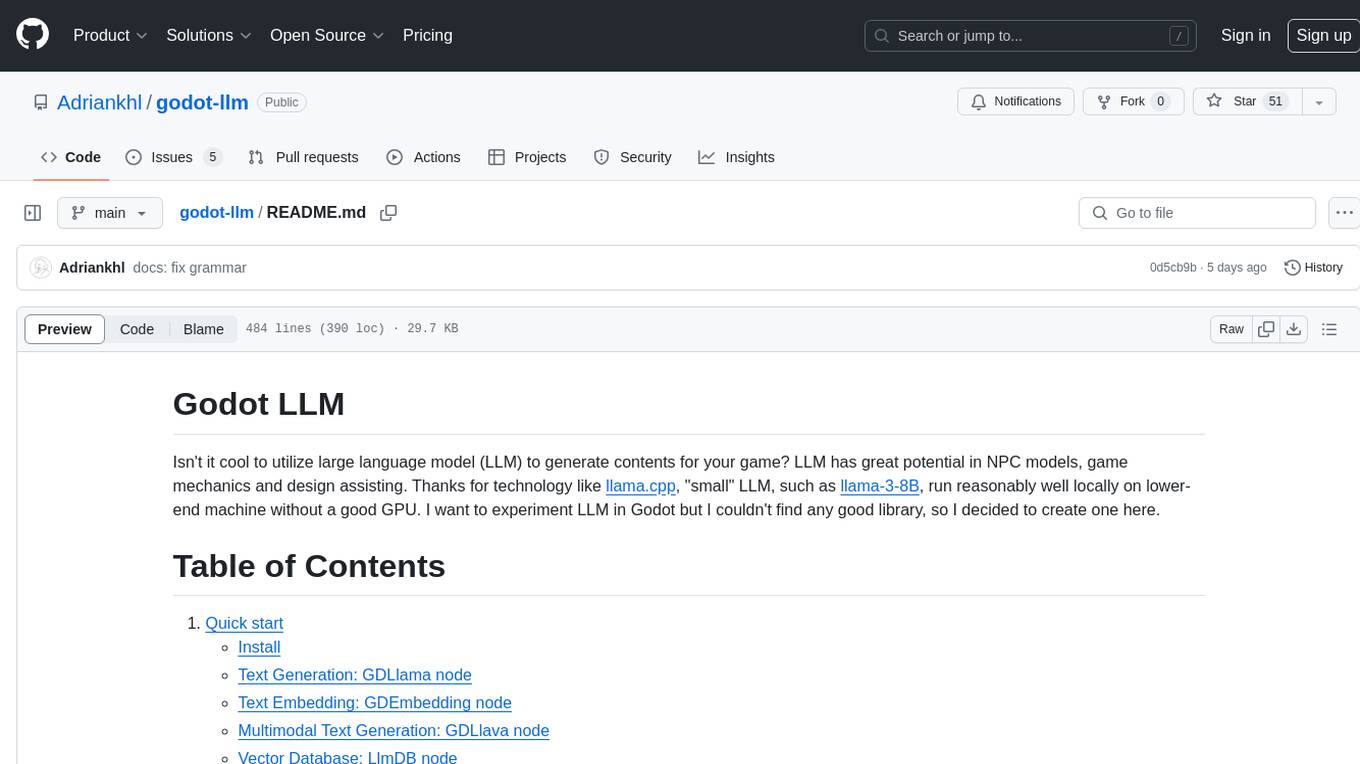The height and width of the screenshot is (764, 1360).
Task: Click the '484 lines (390 loc)' file info
Action: coord(352,329)
